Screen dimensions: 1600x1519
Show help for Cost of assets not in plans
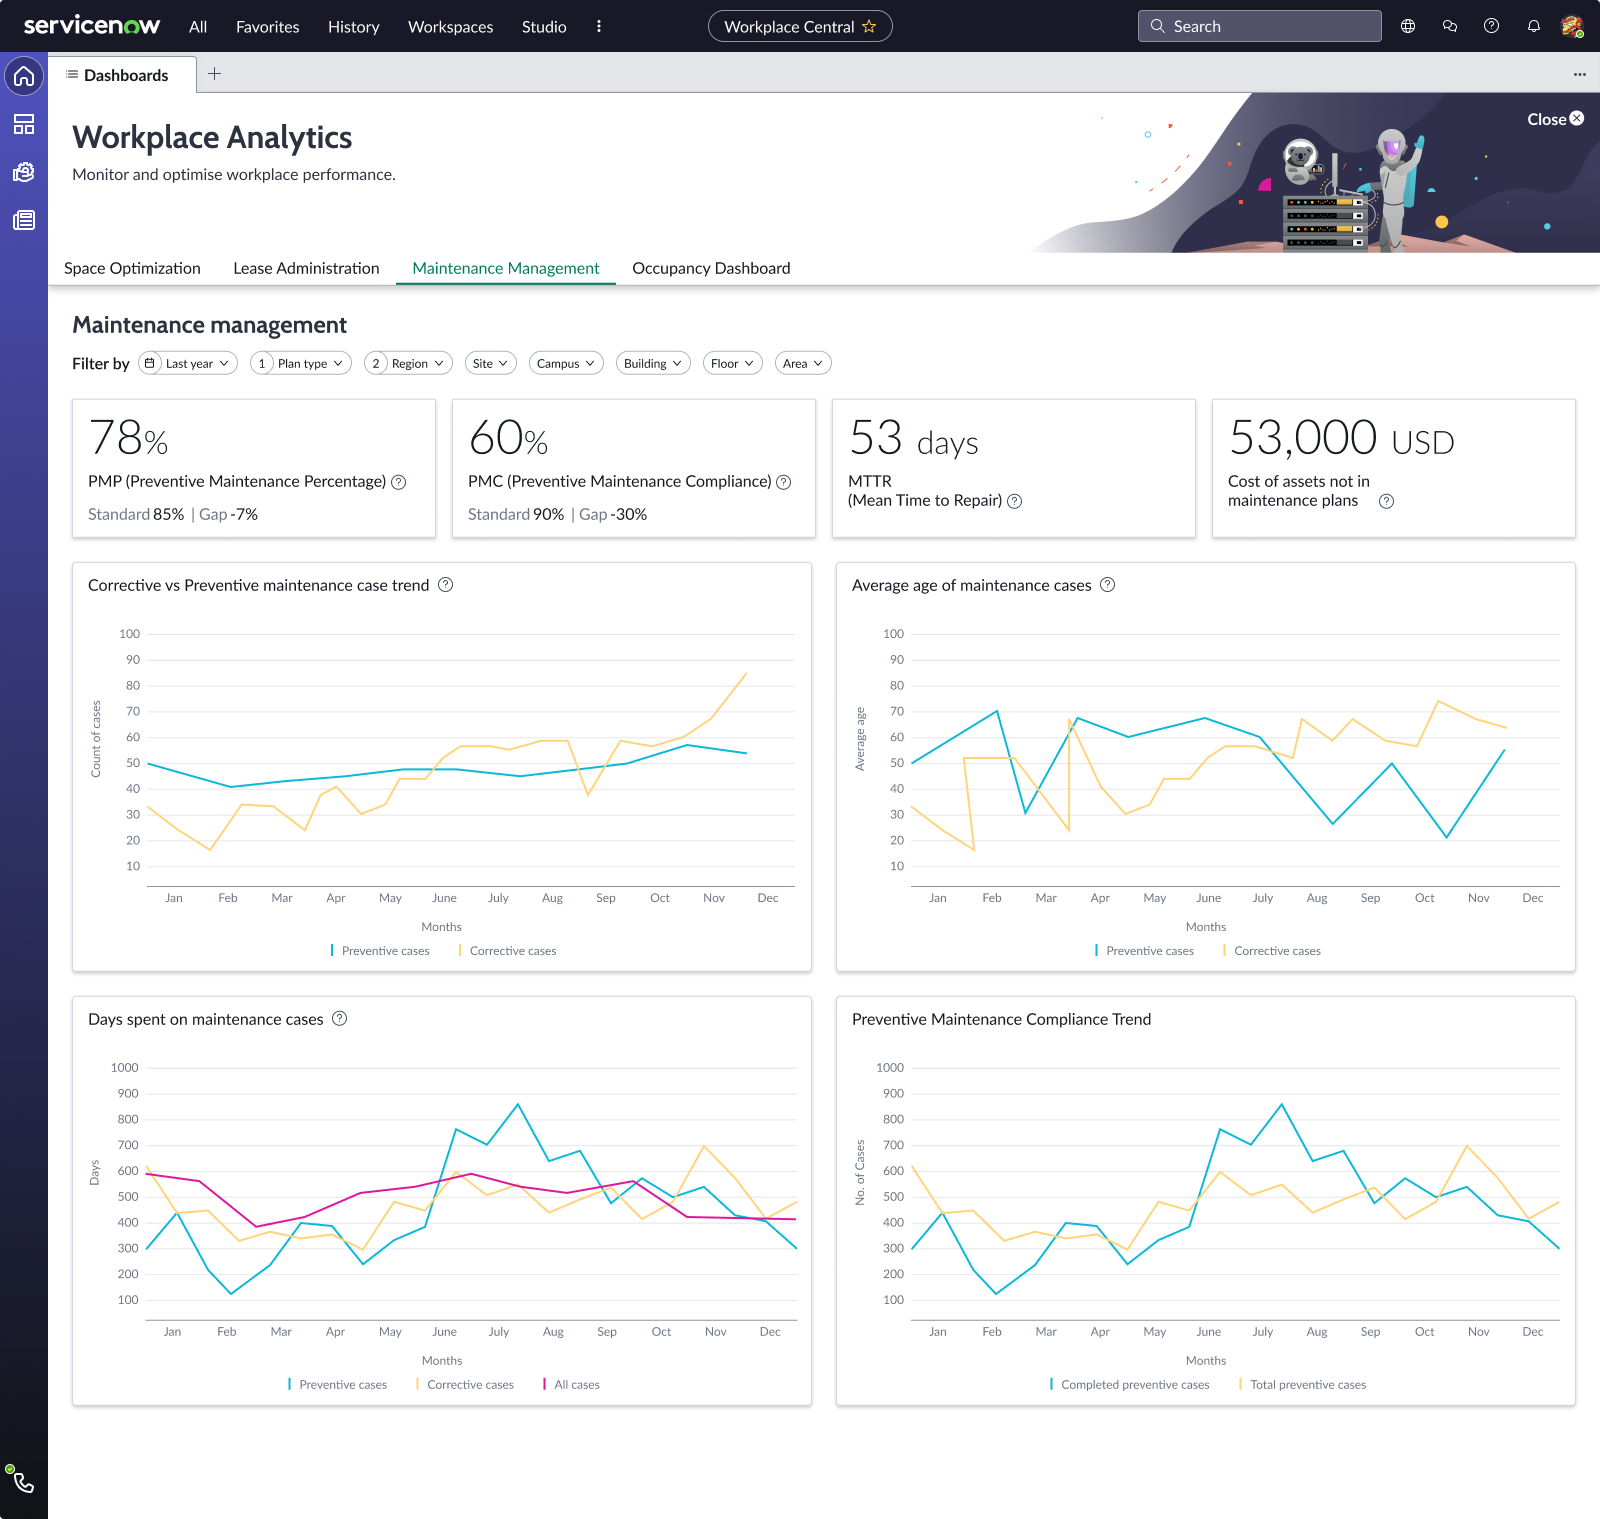pos(1387,501)
